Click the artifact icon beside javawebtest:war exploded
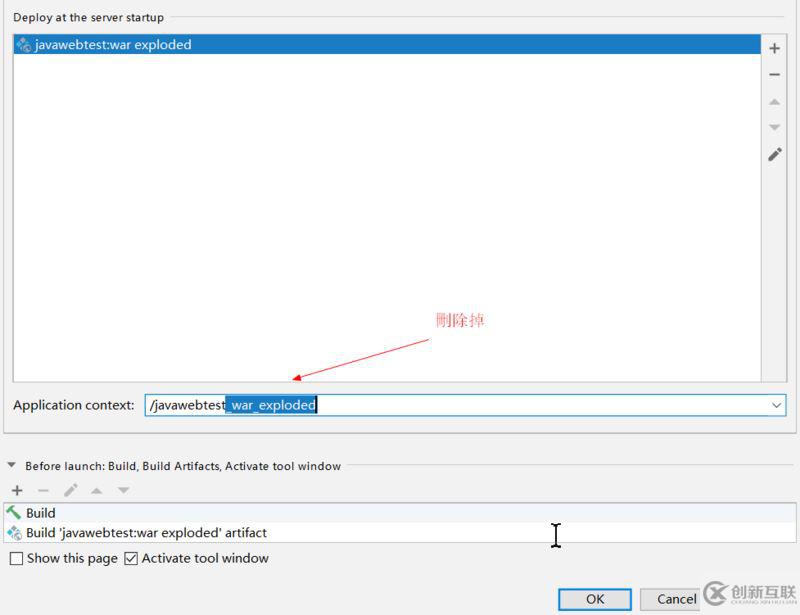This screenshot has width=800, height=615. point(23,45)
